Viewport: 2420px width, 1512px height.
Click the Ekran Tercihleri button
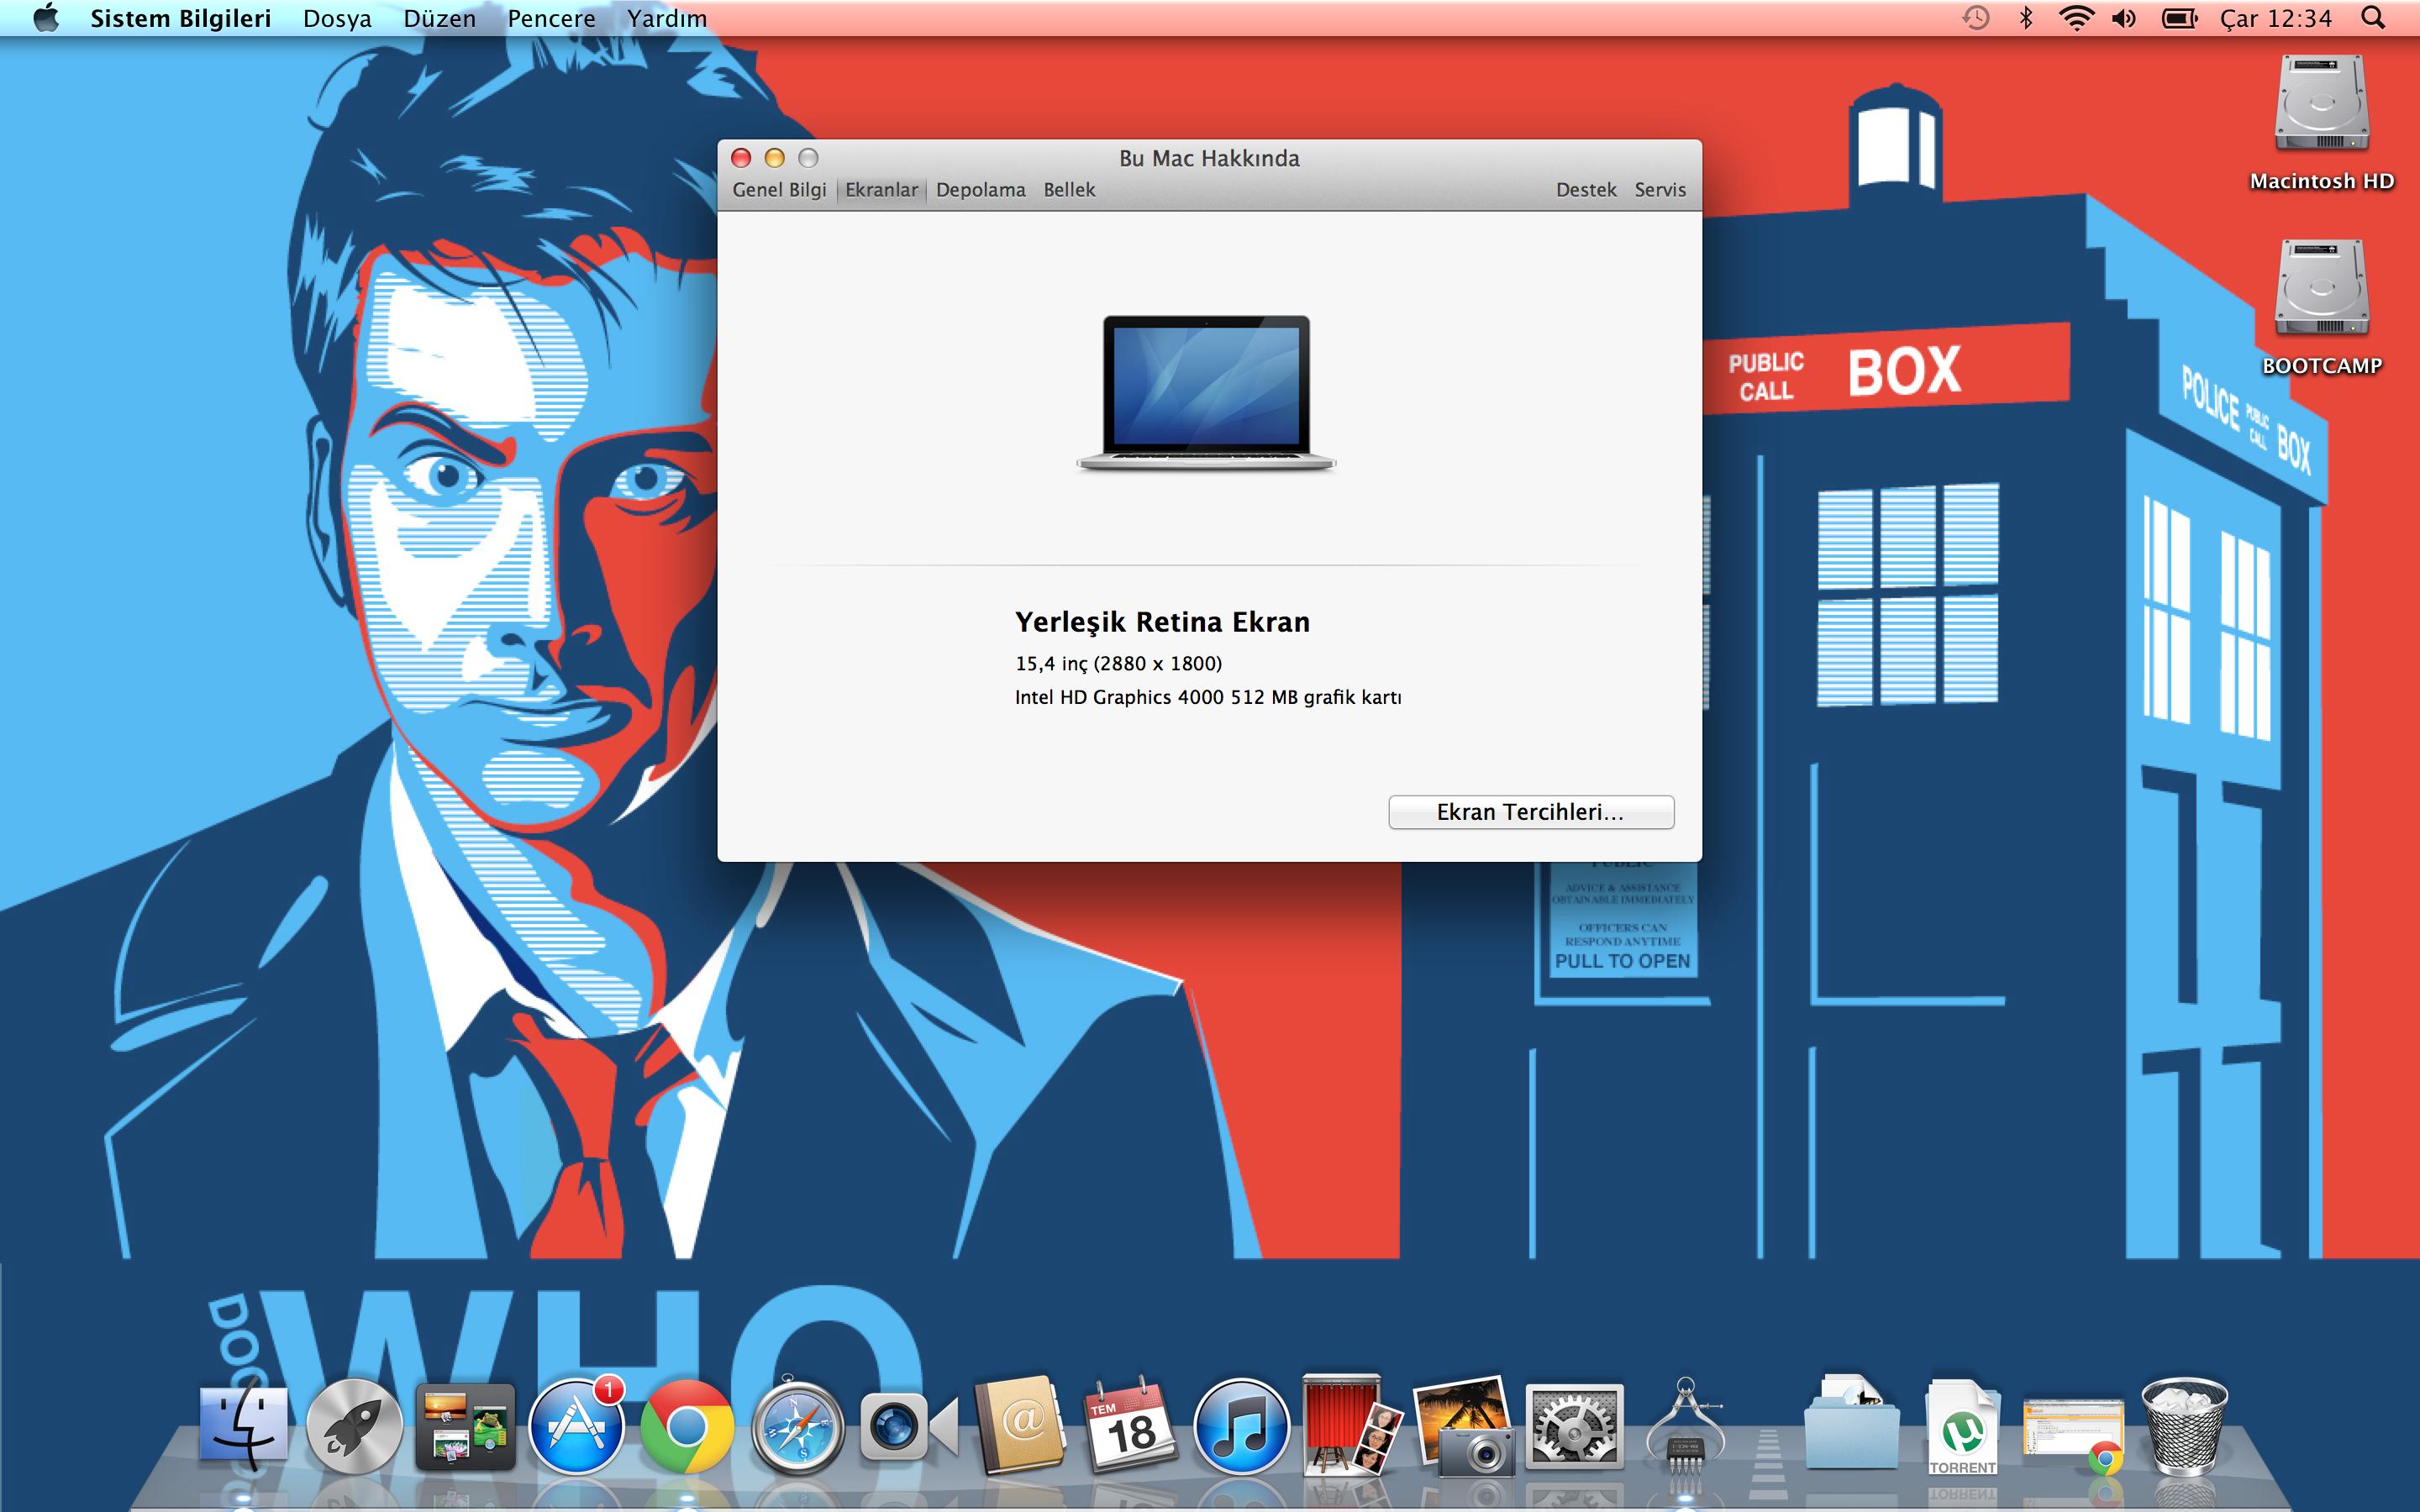(1531, 812)
